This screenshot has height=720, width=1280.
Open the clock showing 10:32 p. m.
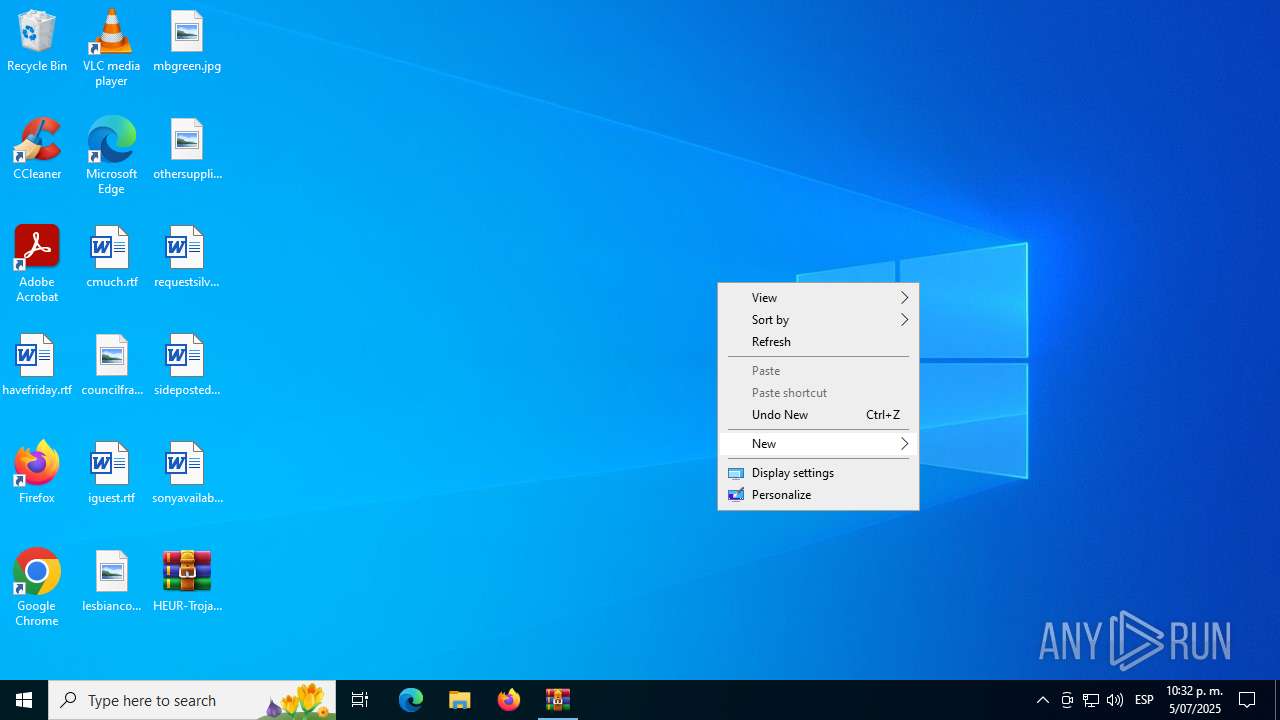pos(1194,700)
